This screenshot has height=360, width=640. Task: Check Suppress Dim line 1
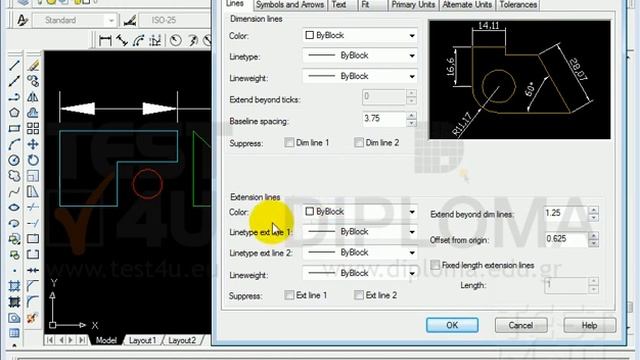pos(289,142)
